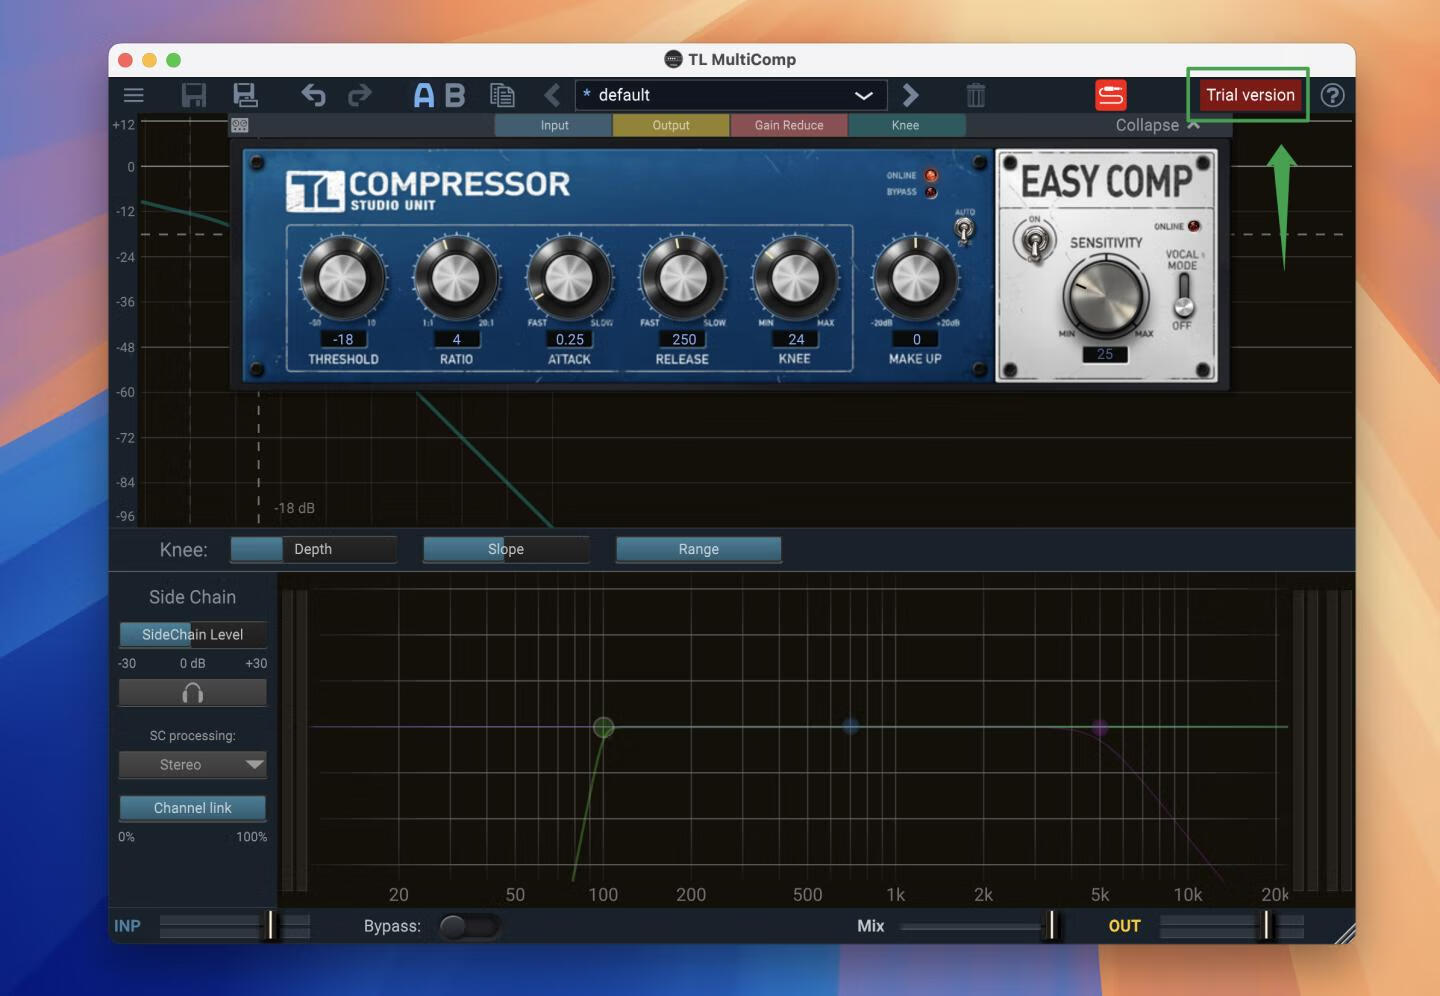1440x996 pixels.
Task: Click the Knee Slope slider
Action: pyautogui.click(x=506, y=549)
